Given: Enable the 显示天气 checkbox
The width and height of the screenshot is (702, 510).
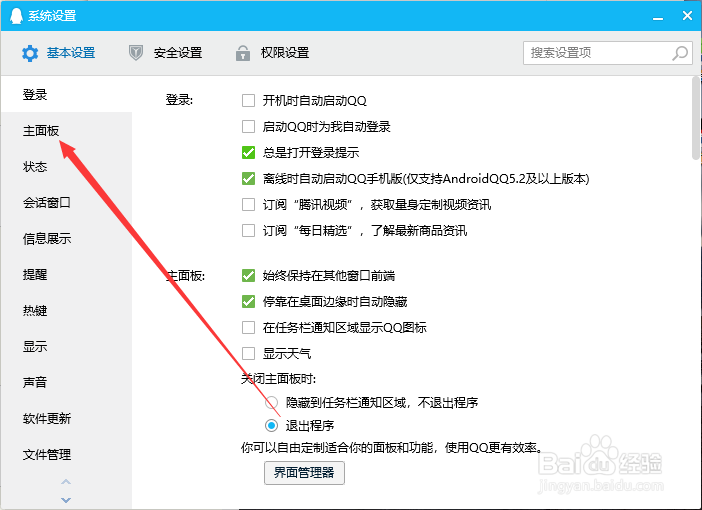Looking at the screenshot, I should click(248, 353).
